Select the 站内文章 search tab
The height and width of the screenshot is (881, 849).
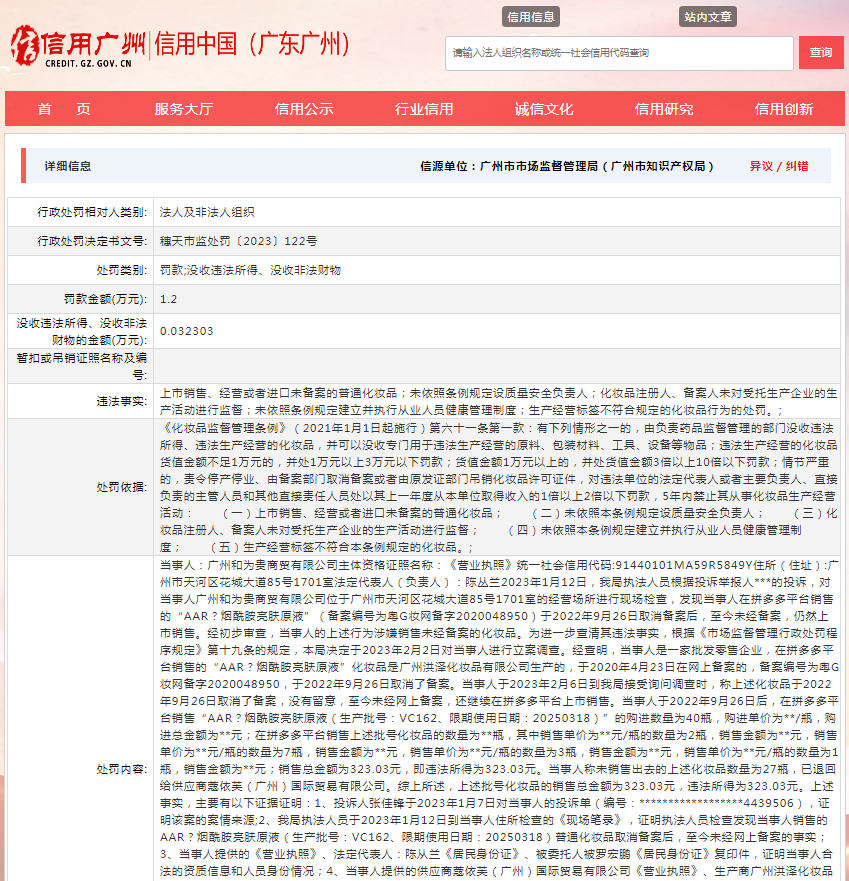click(x=707, y=17)
